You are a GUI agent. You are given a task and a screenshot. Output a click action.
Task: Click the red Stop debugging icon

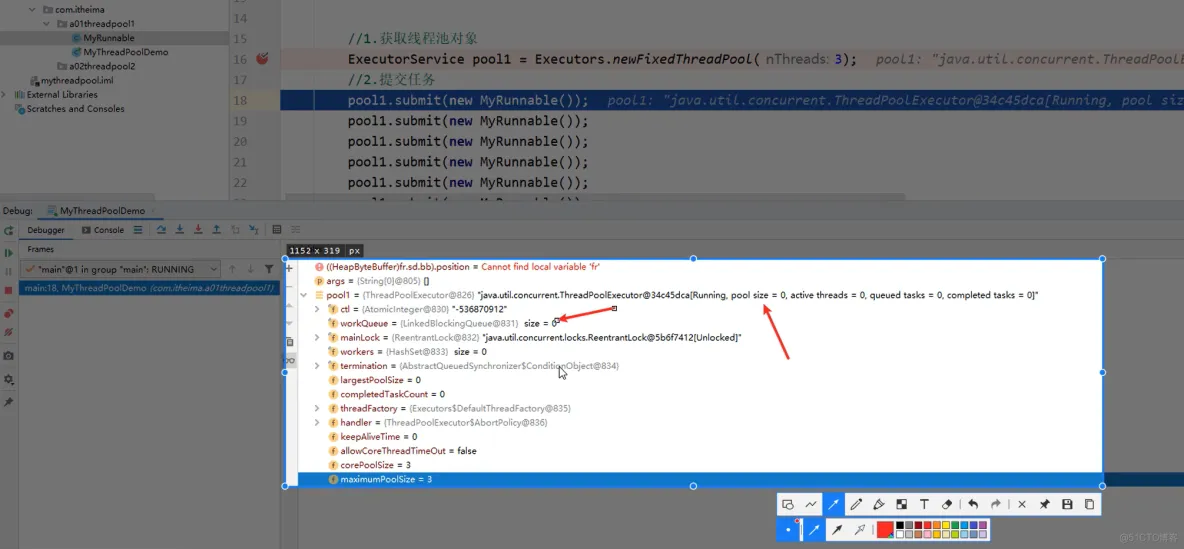8,290
